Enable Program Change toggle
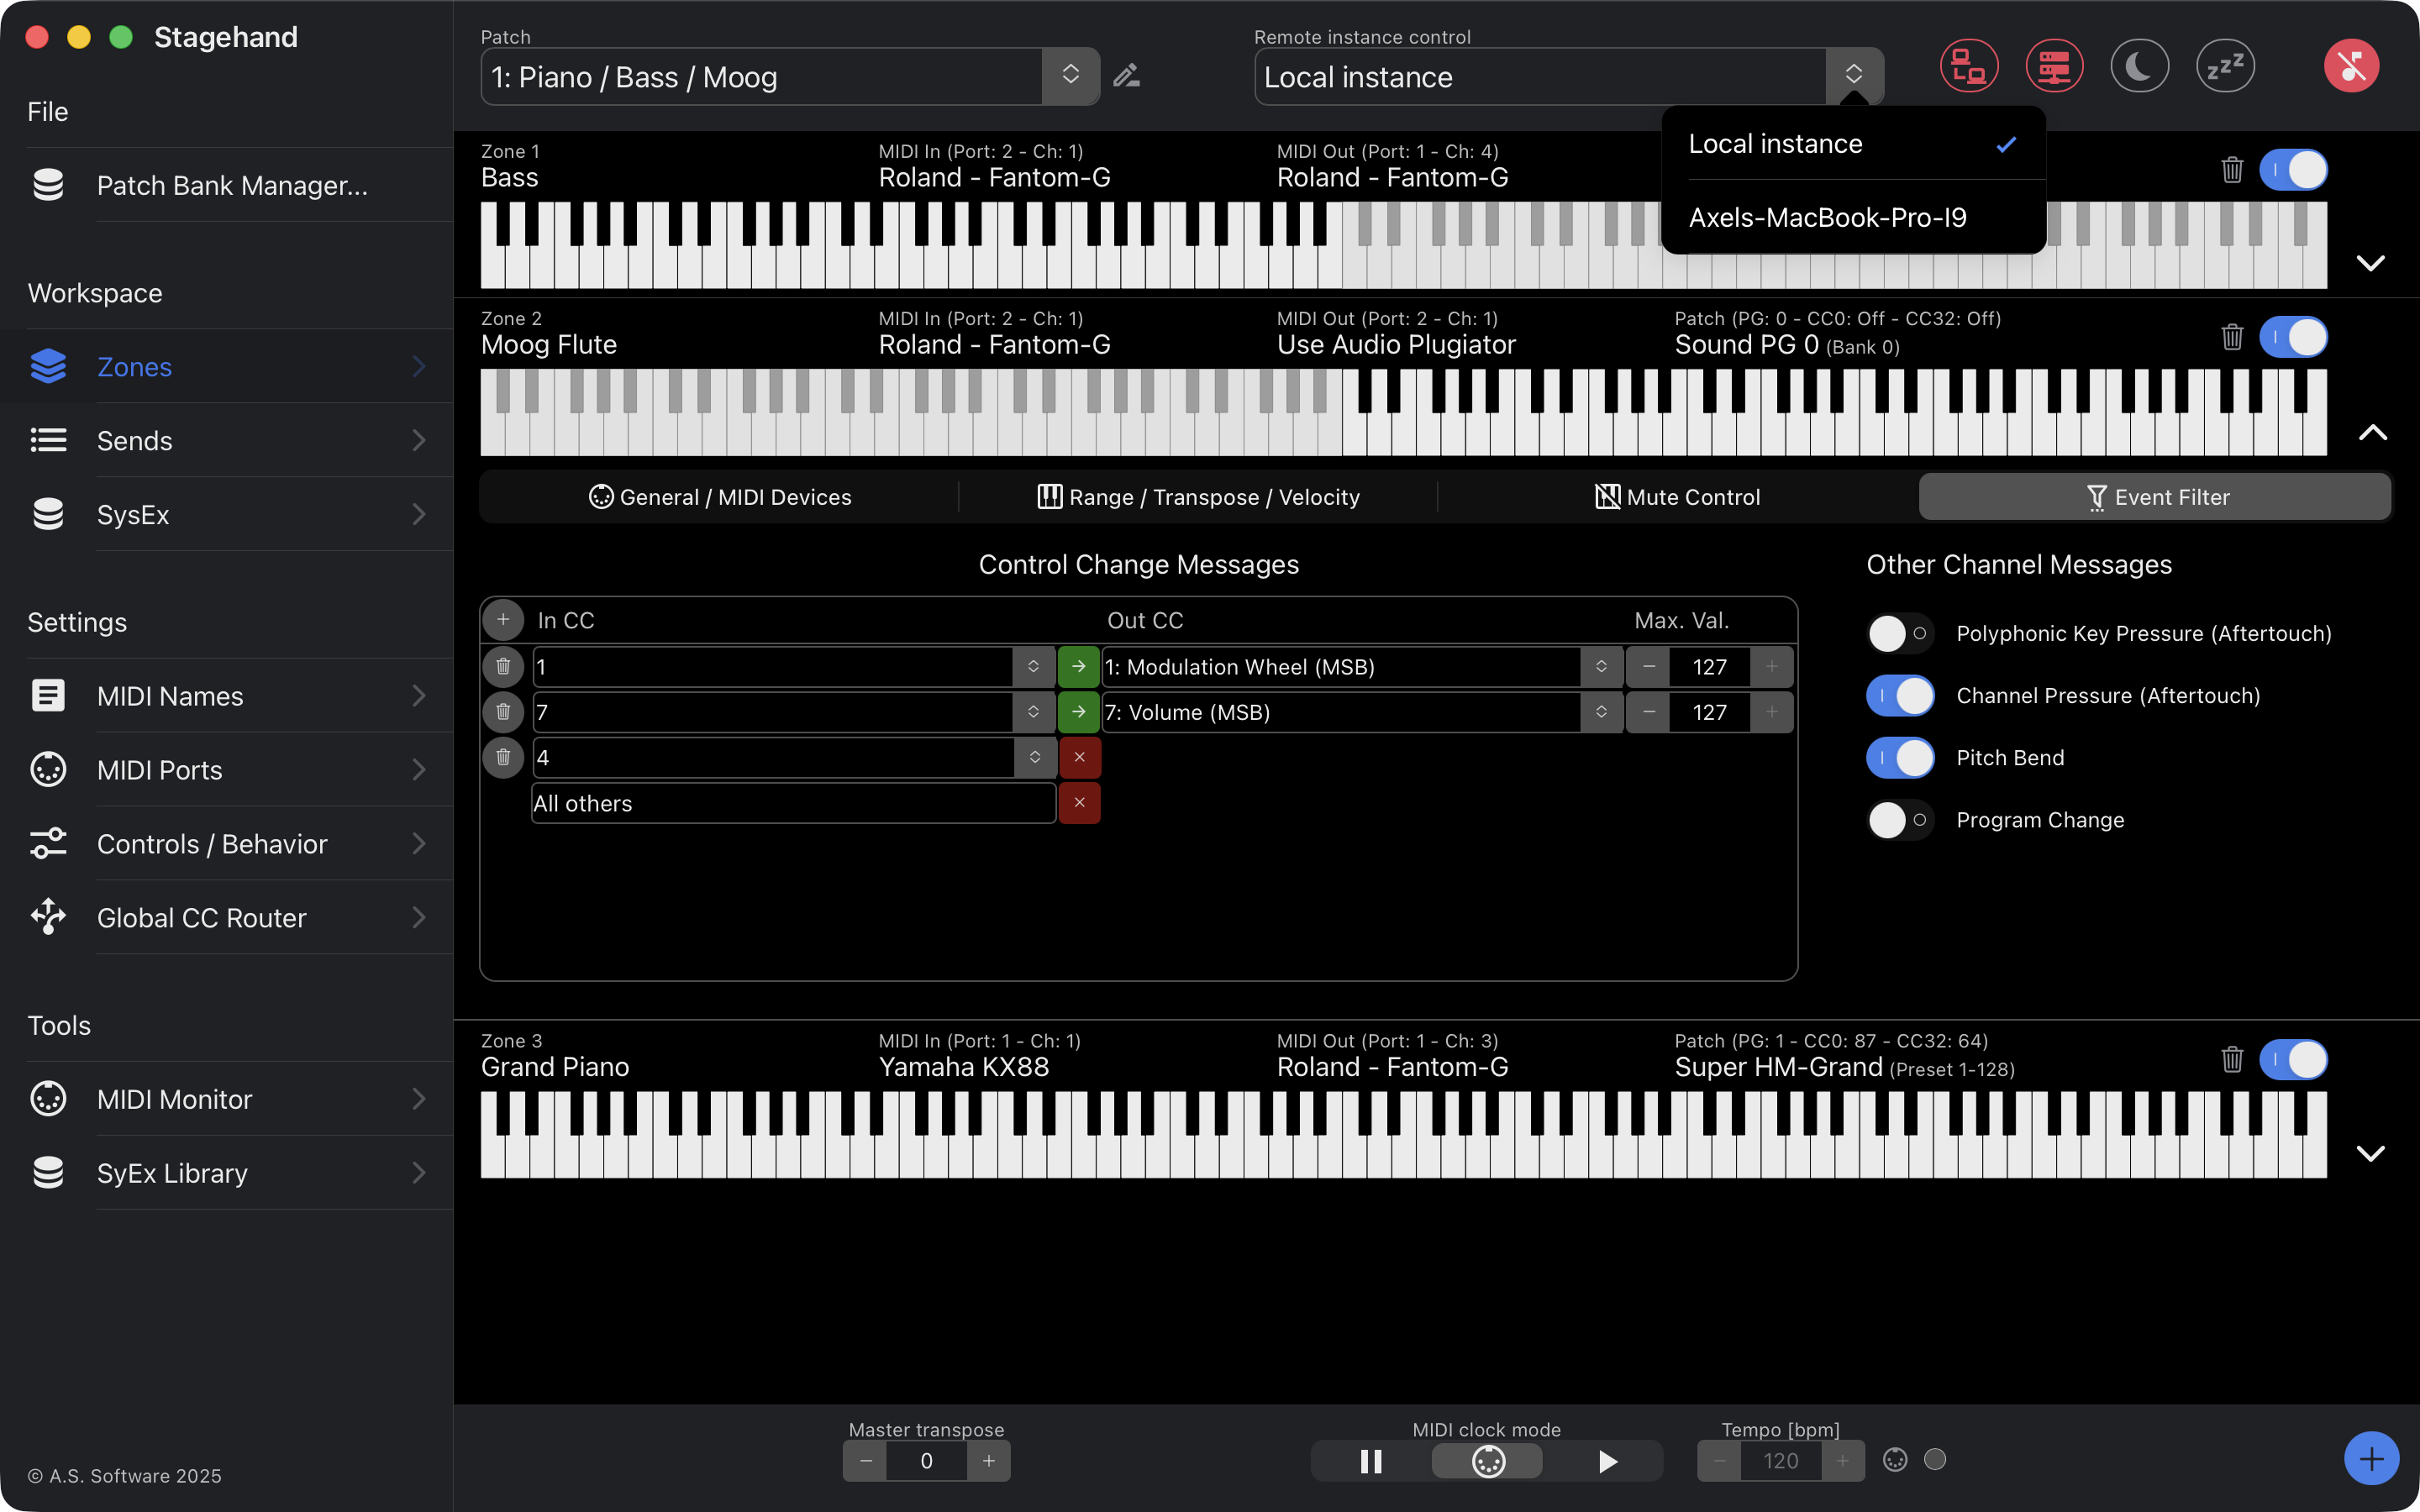The width and height of the screenshot is (2420, 1512). pyautogui.click(x=1900, y=820)
